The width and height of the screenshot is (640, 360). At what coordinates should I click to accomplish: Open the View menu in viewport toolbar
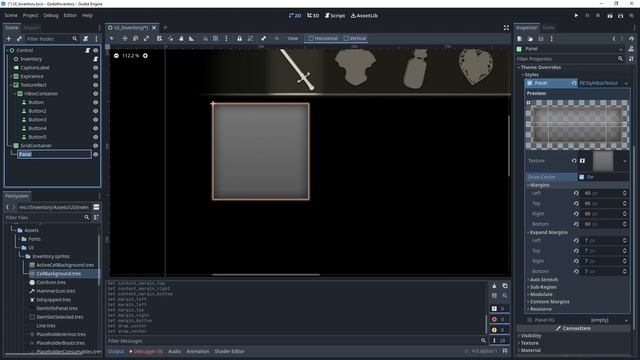click(293, 38)
